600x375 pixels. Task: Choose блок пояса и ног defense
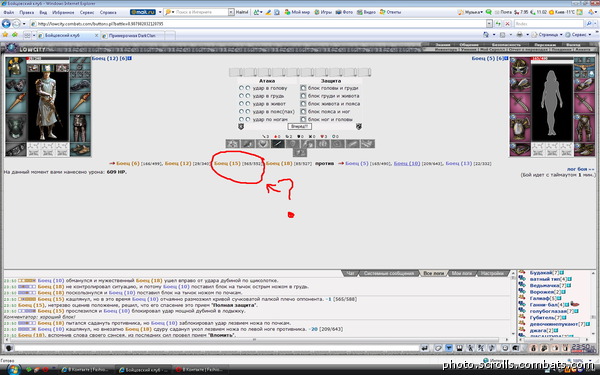[x=303, y=111]
